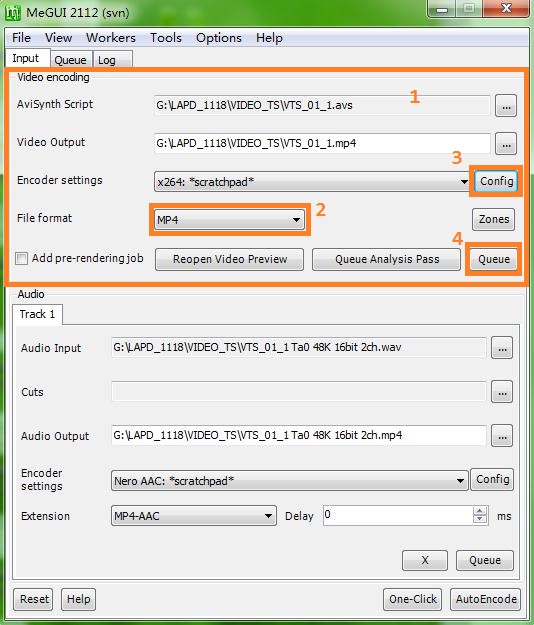
Task: Enable Add pre-rendering job checkbox
Action: (x=21, y=258)
